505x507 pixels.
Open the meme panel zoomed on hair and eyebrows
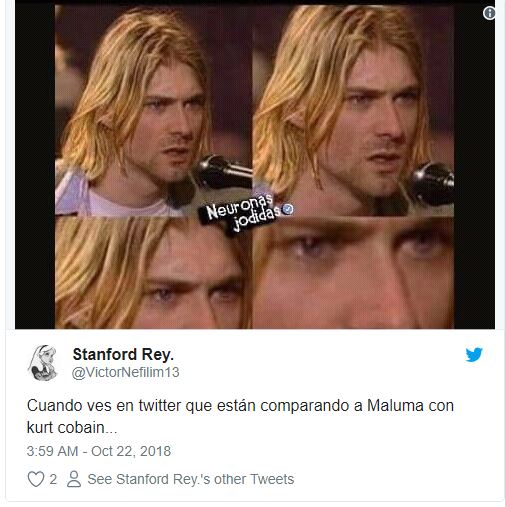coord(154,273)
